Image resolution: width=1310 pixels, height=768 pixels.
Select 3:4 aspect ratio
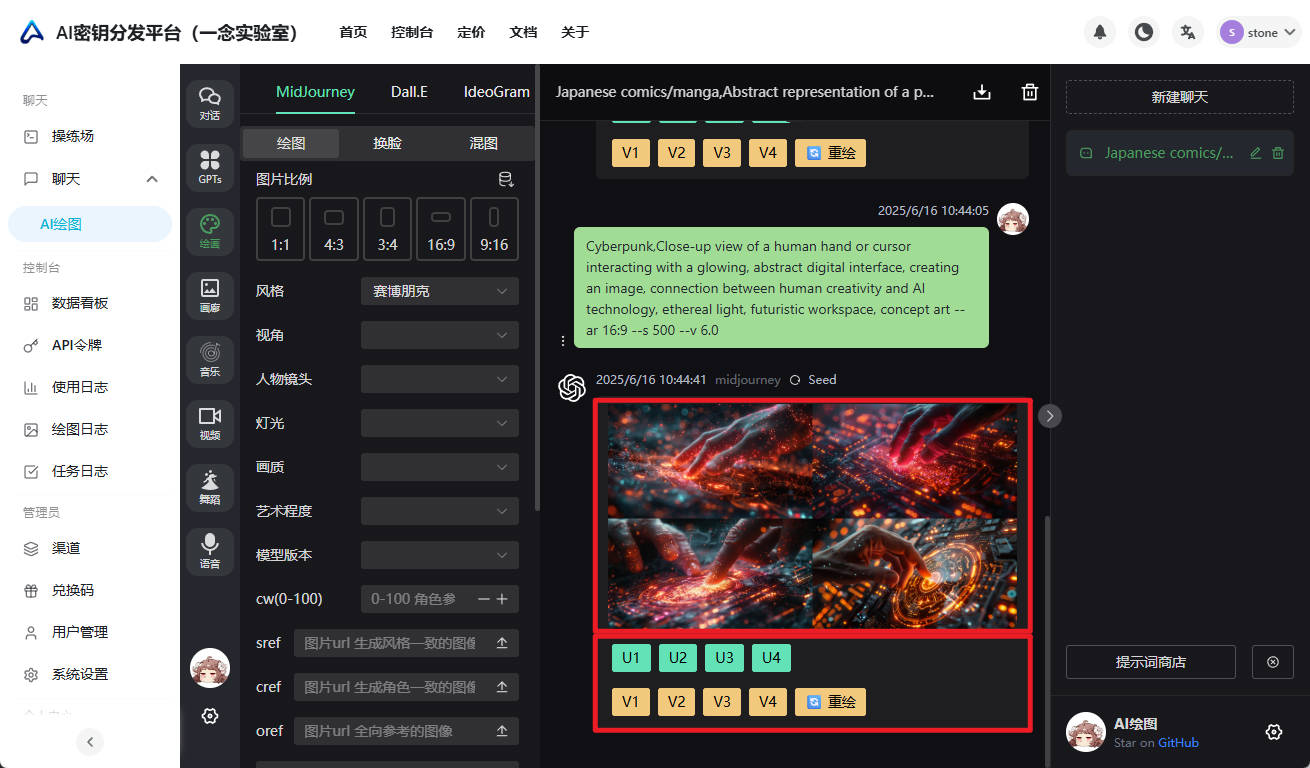[x=388, y=229]
